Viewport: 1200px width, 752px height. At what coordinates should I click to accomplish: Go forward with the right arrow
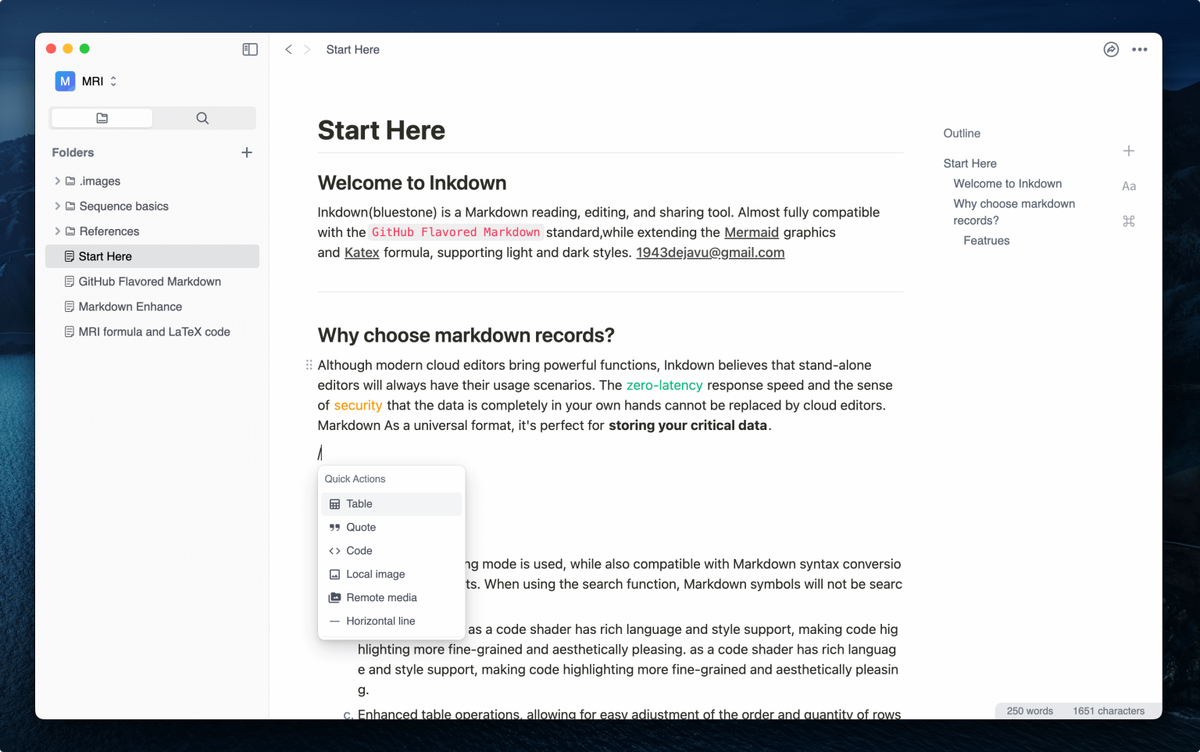(307, 49)
